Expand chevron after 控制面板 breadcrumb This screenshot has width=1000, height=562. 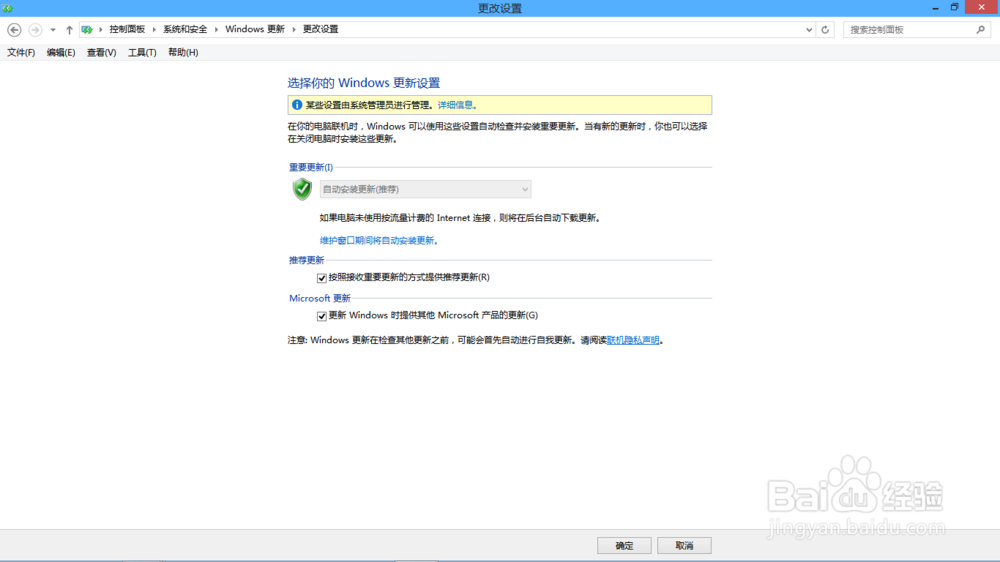coord(154,29)
